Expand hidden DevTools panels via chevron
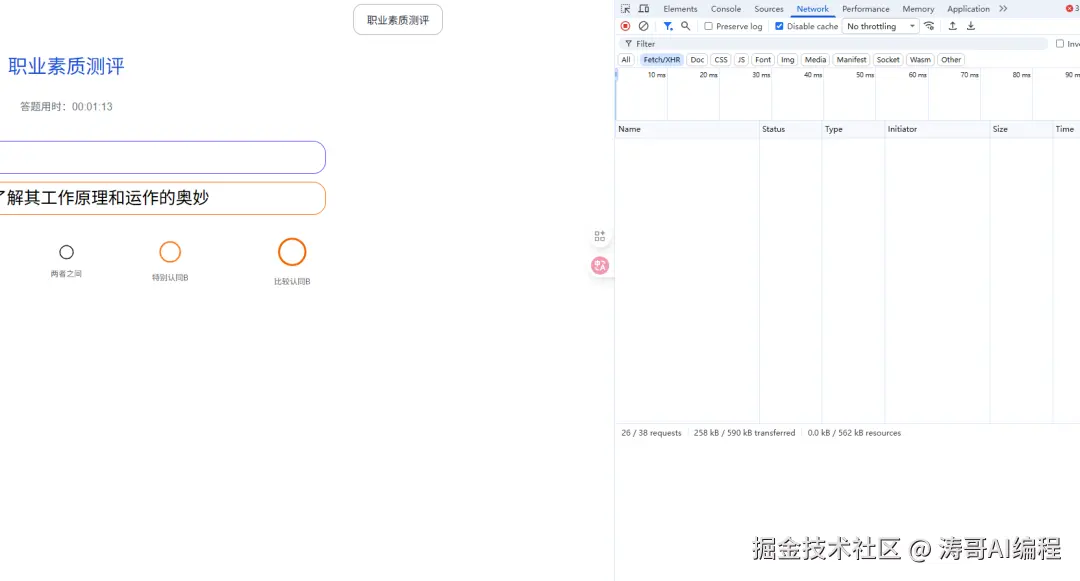1080x581 pixels. click(x=1002, y=8)
